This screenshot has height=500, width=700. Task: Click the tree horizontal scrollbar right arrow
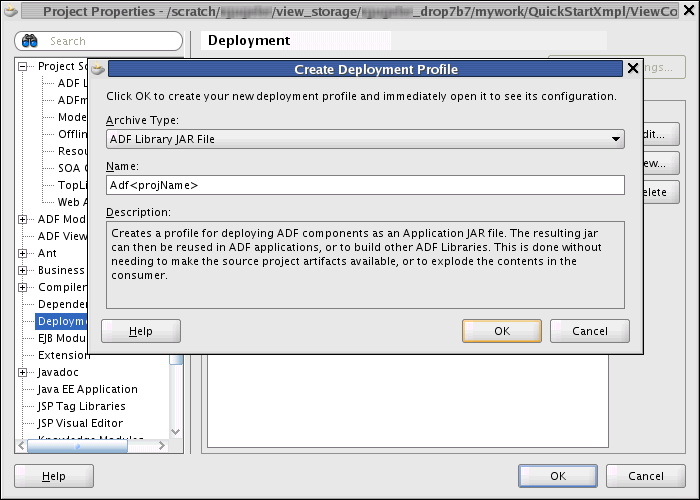162,446
